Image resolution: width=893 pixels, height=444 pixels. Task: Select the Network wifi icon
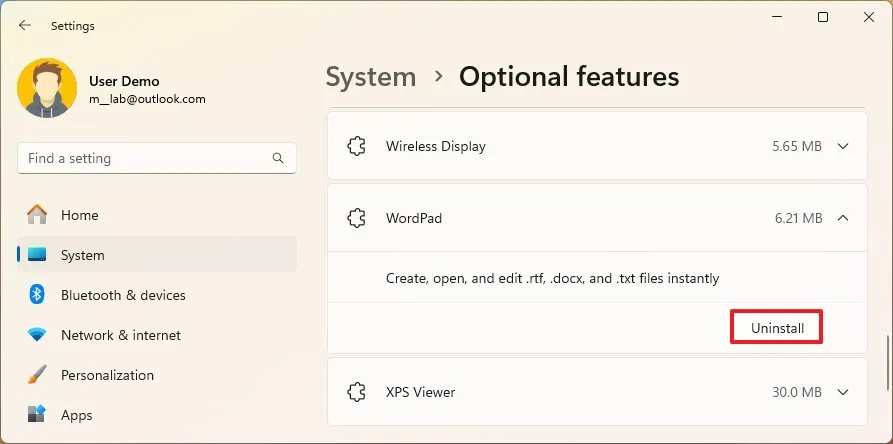pos(37,335)
